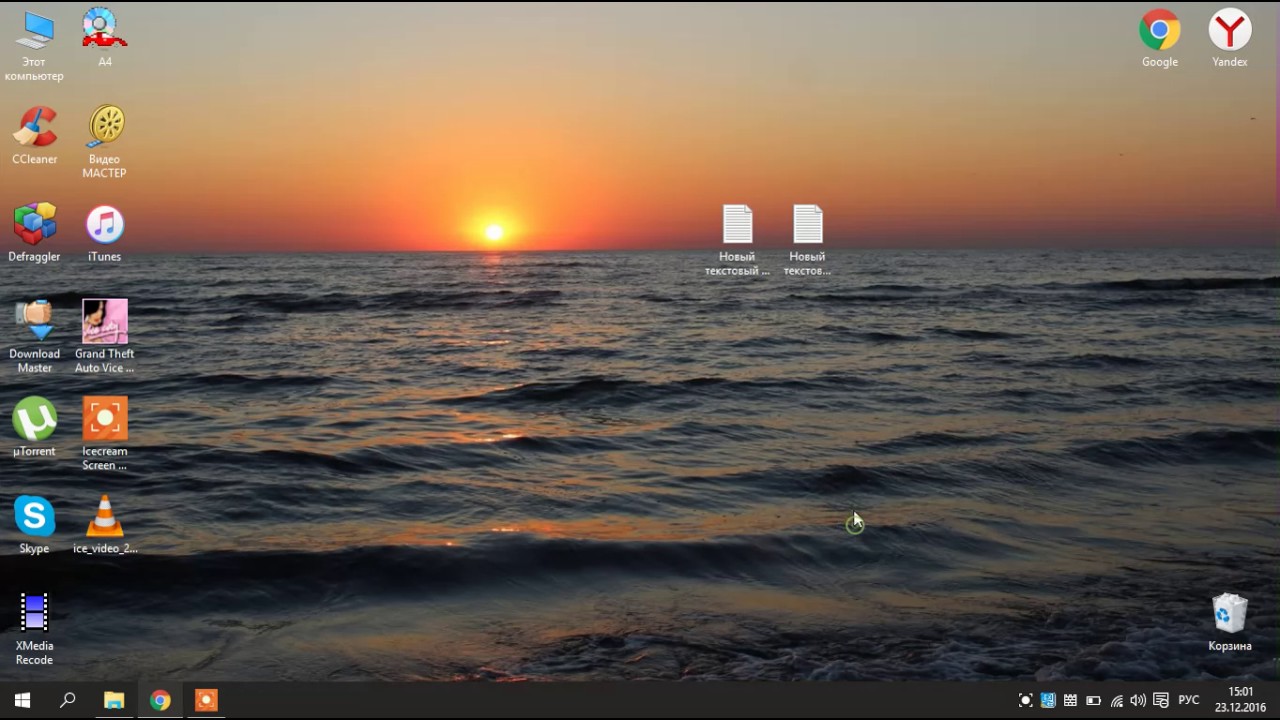Image resolution: width=1280 pixels, height=720 pixels.
Task: Select the ice_video VLC file icon
Action: [105, 524]
